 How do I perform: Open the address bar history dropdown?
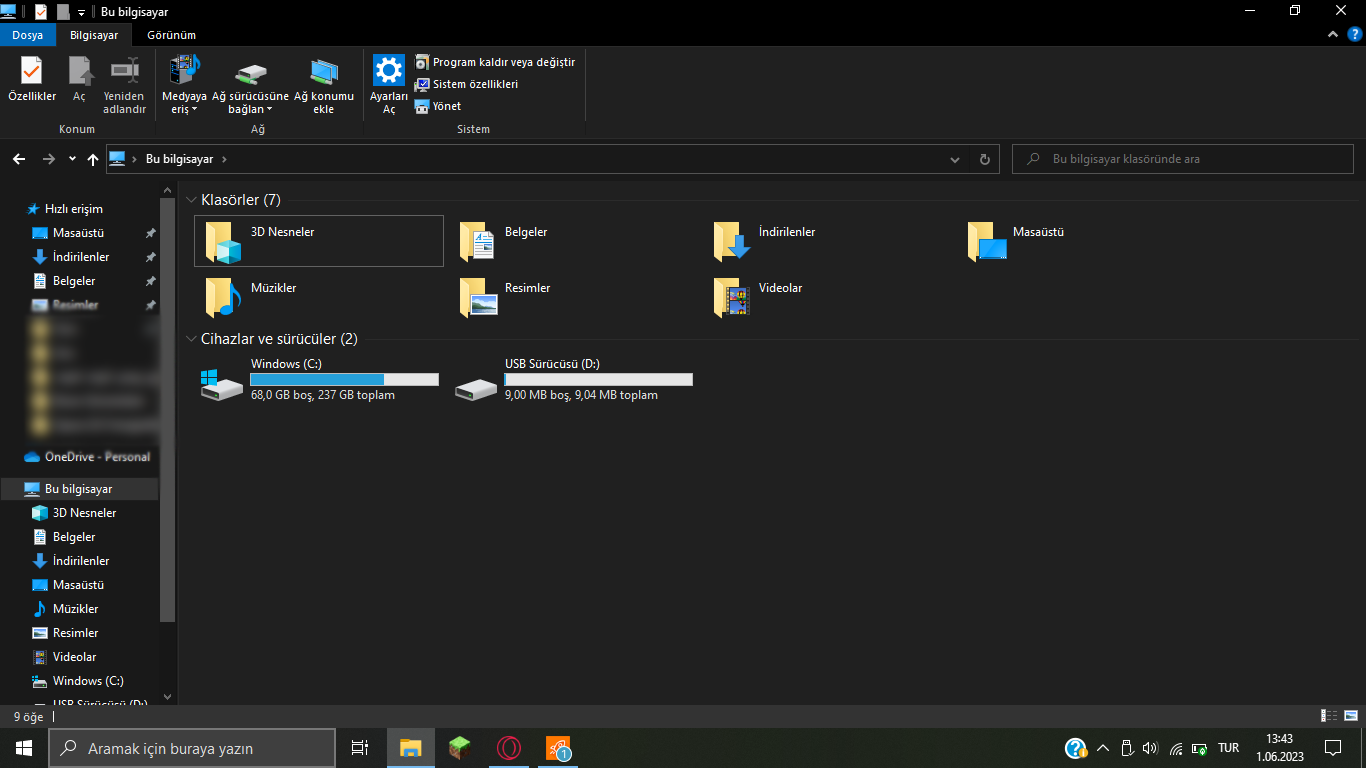pos(955,159)
